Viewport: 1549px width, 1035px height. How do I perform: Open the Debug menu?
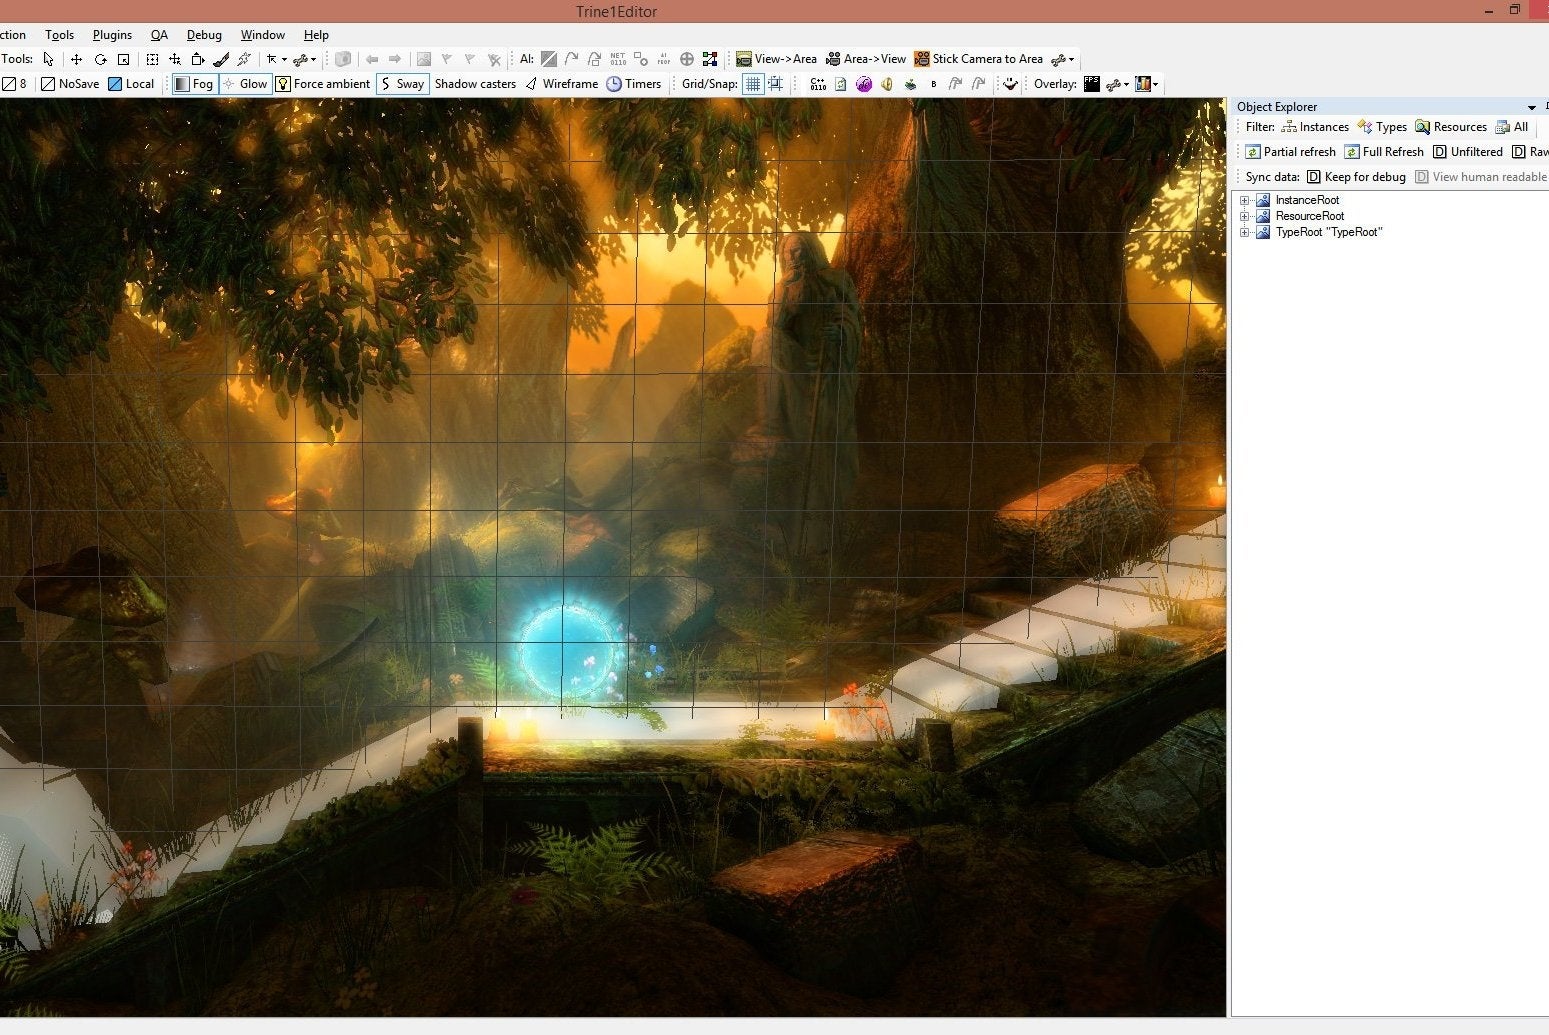click(204, 35)
